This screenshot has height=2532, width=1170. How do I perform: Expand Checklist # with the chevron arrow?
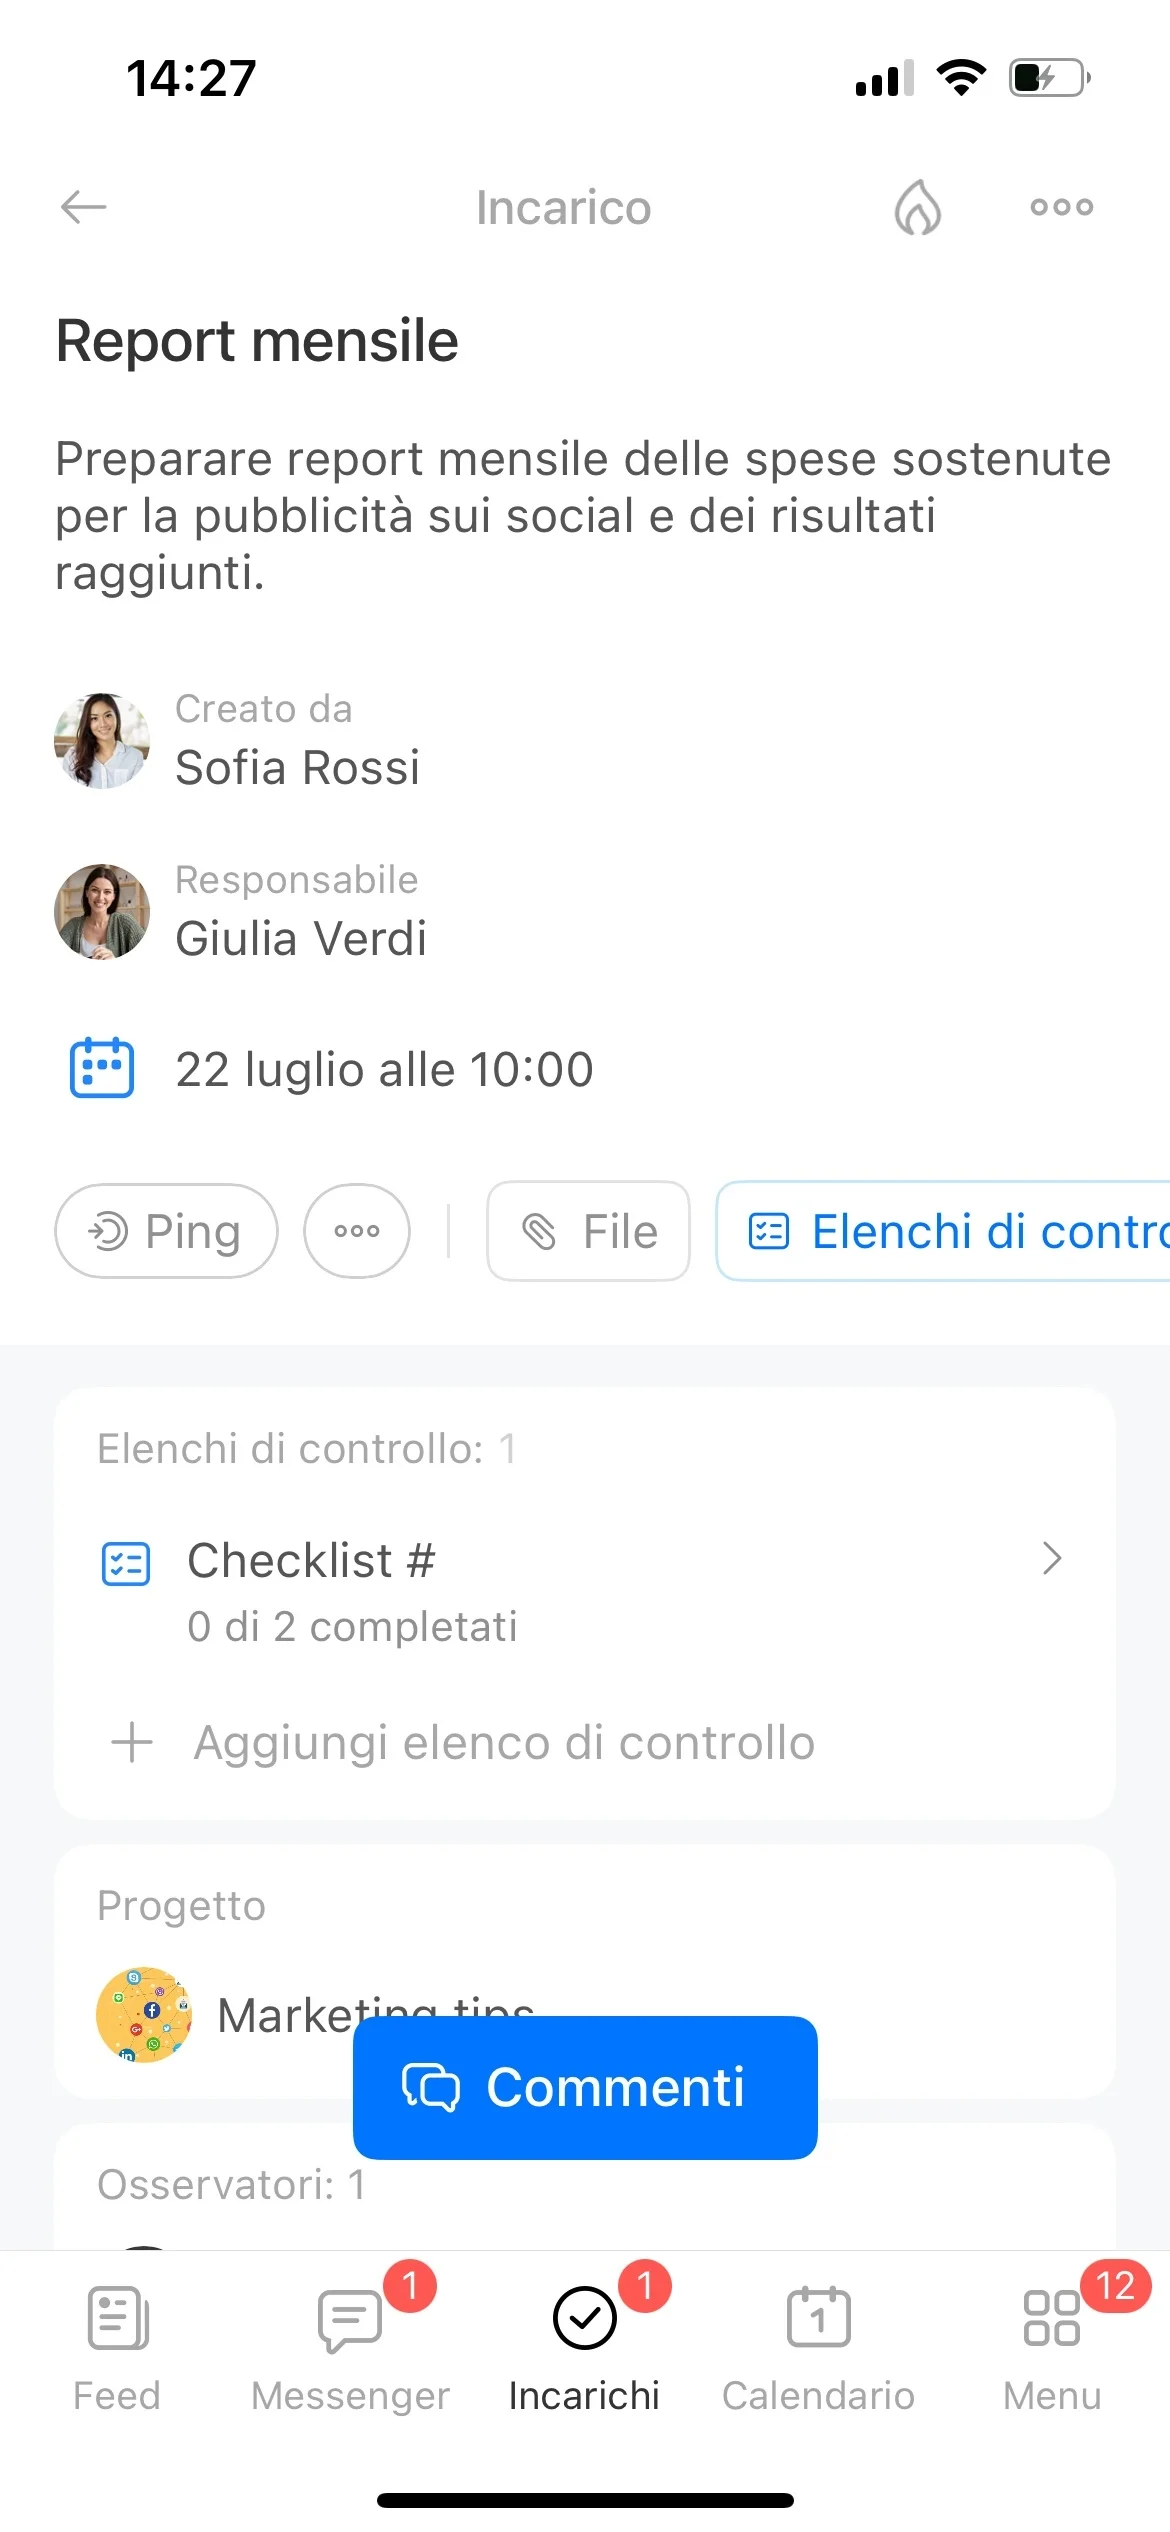click(1051, 1558)
